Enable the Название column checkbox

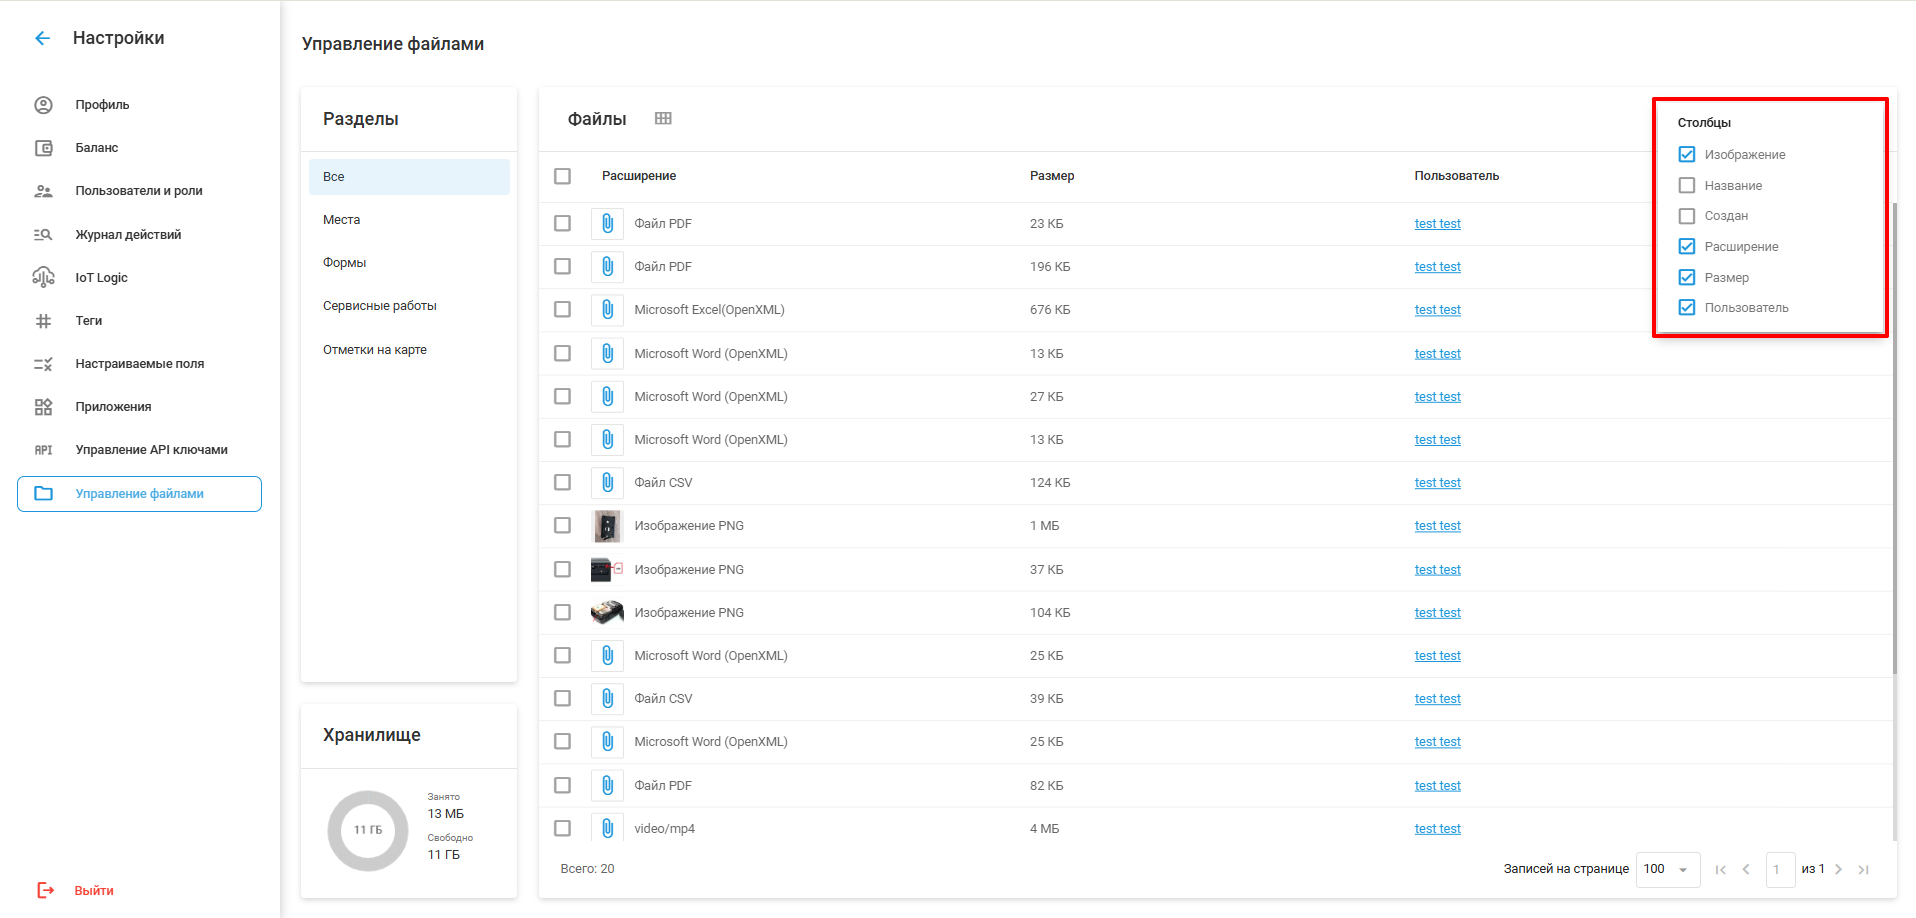pos(1687,186)
